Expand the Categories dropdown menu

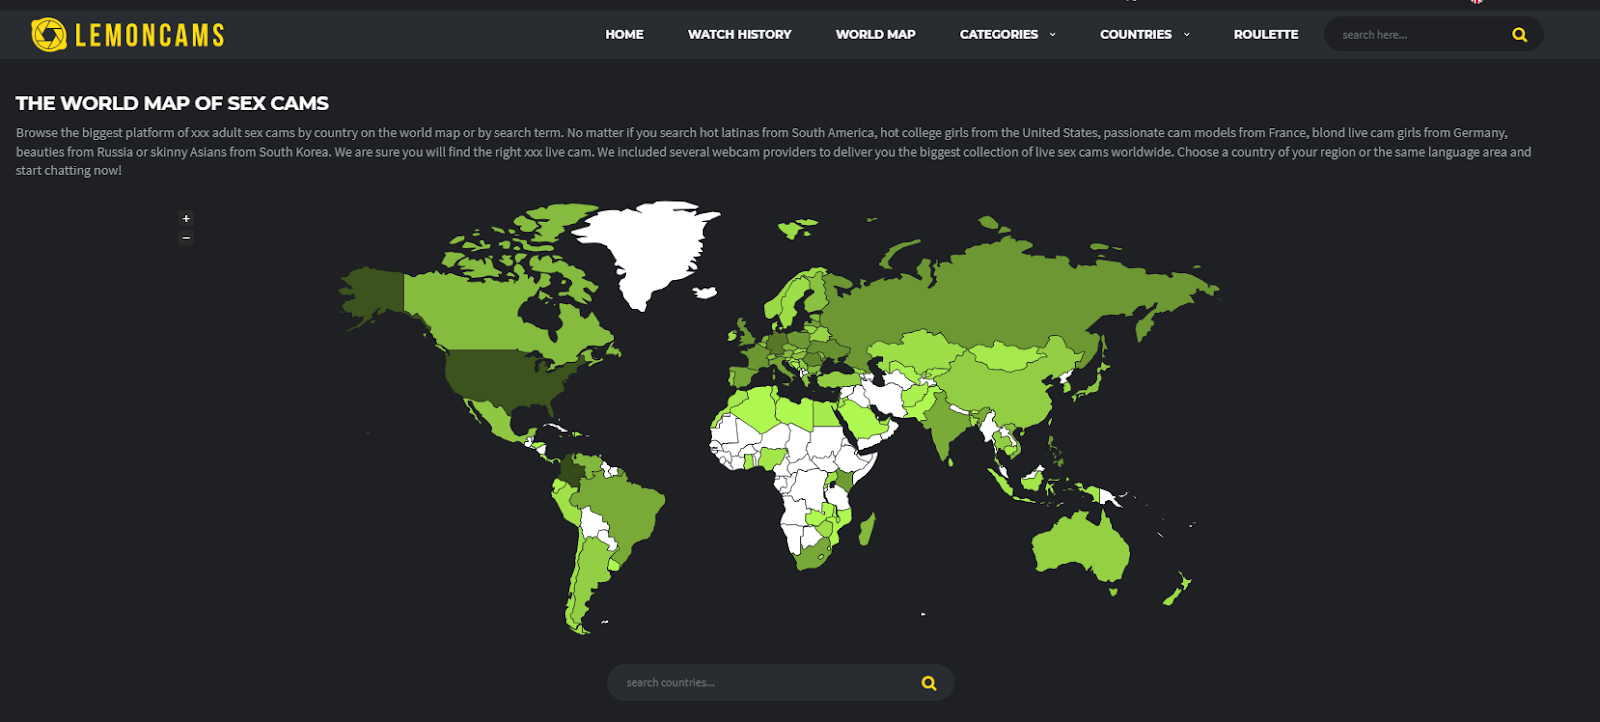click(x=1007, y=35)
